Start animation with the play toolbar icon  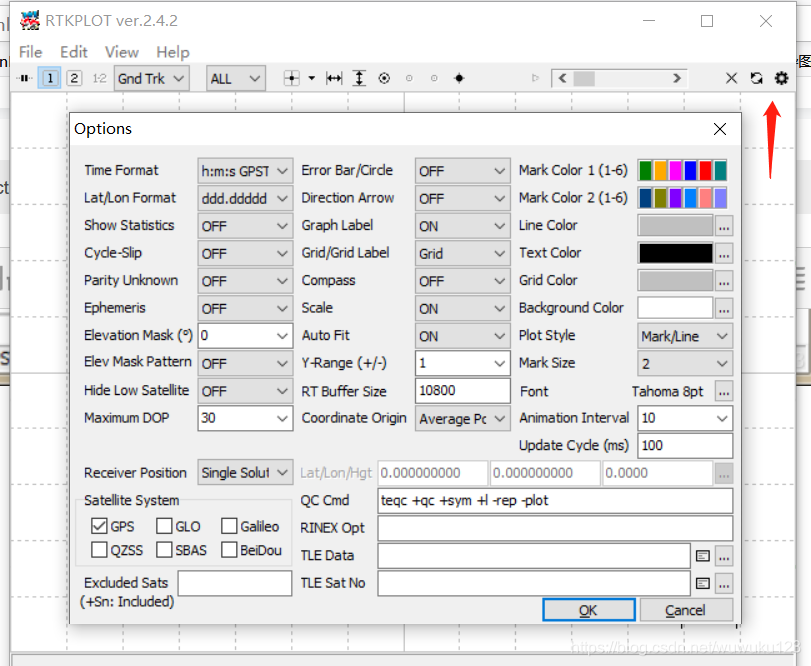coord(535,78)
